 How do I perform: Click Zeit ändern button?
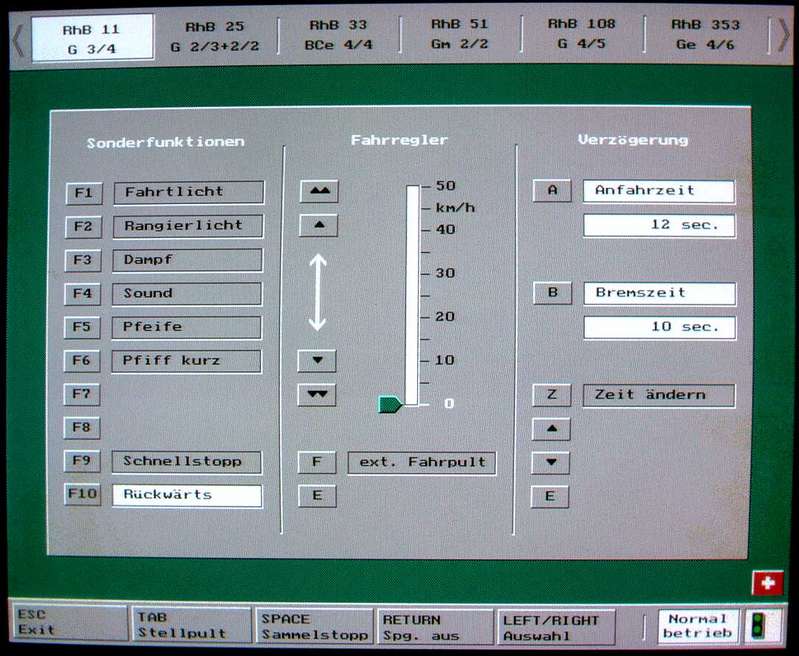658,395
